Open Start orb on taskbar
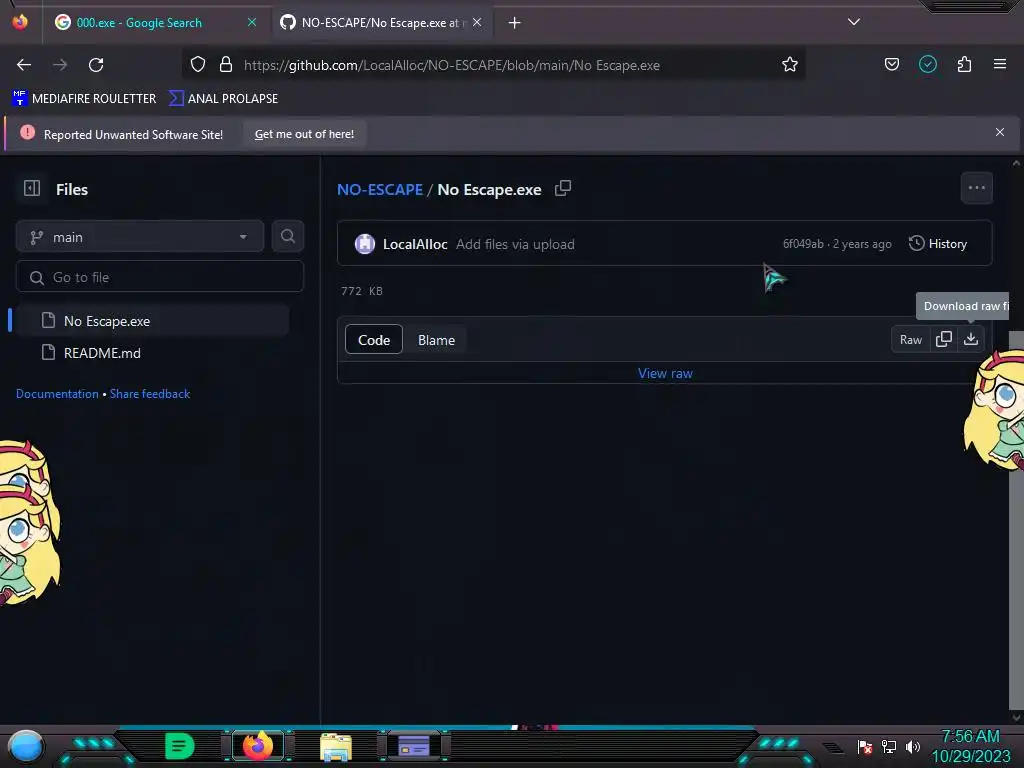The image size is (1024, 768). pyautogui.click(x=26, y=747)
